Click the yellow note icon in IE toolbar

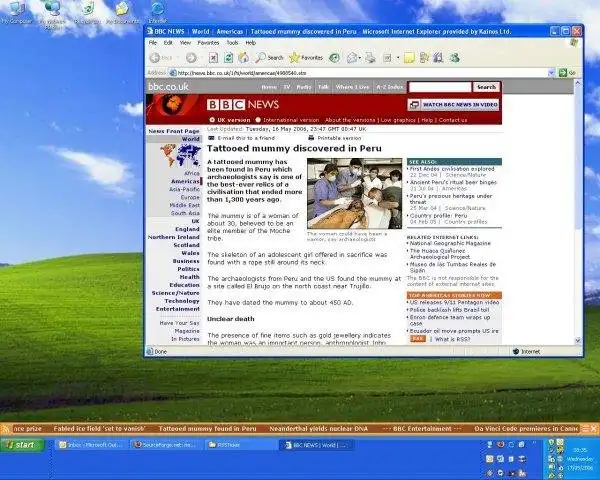409,58
